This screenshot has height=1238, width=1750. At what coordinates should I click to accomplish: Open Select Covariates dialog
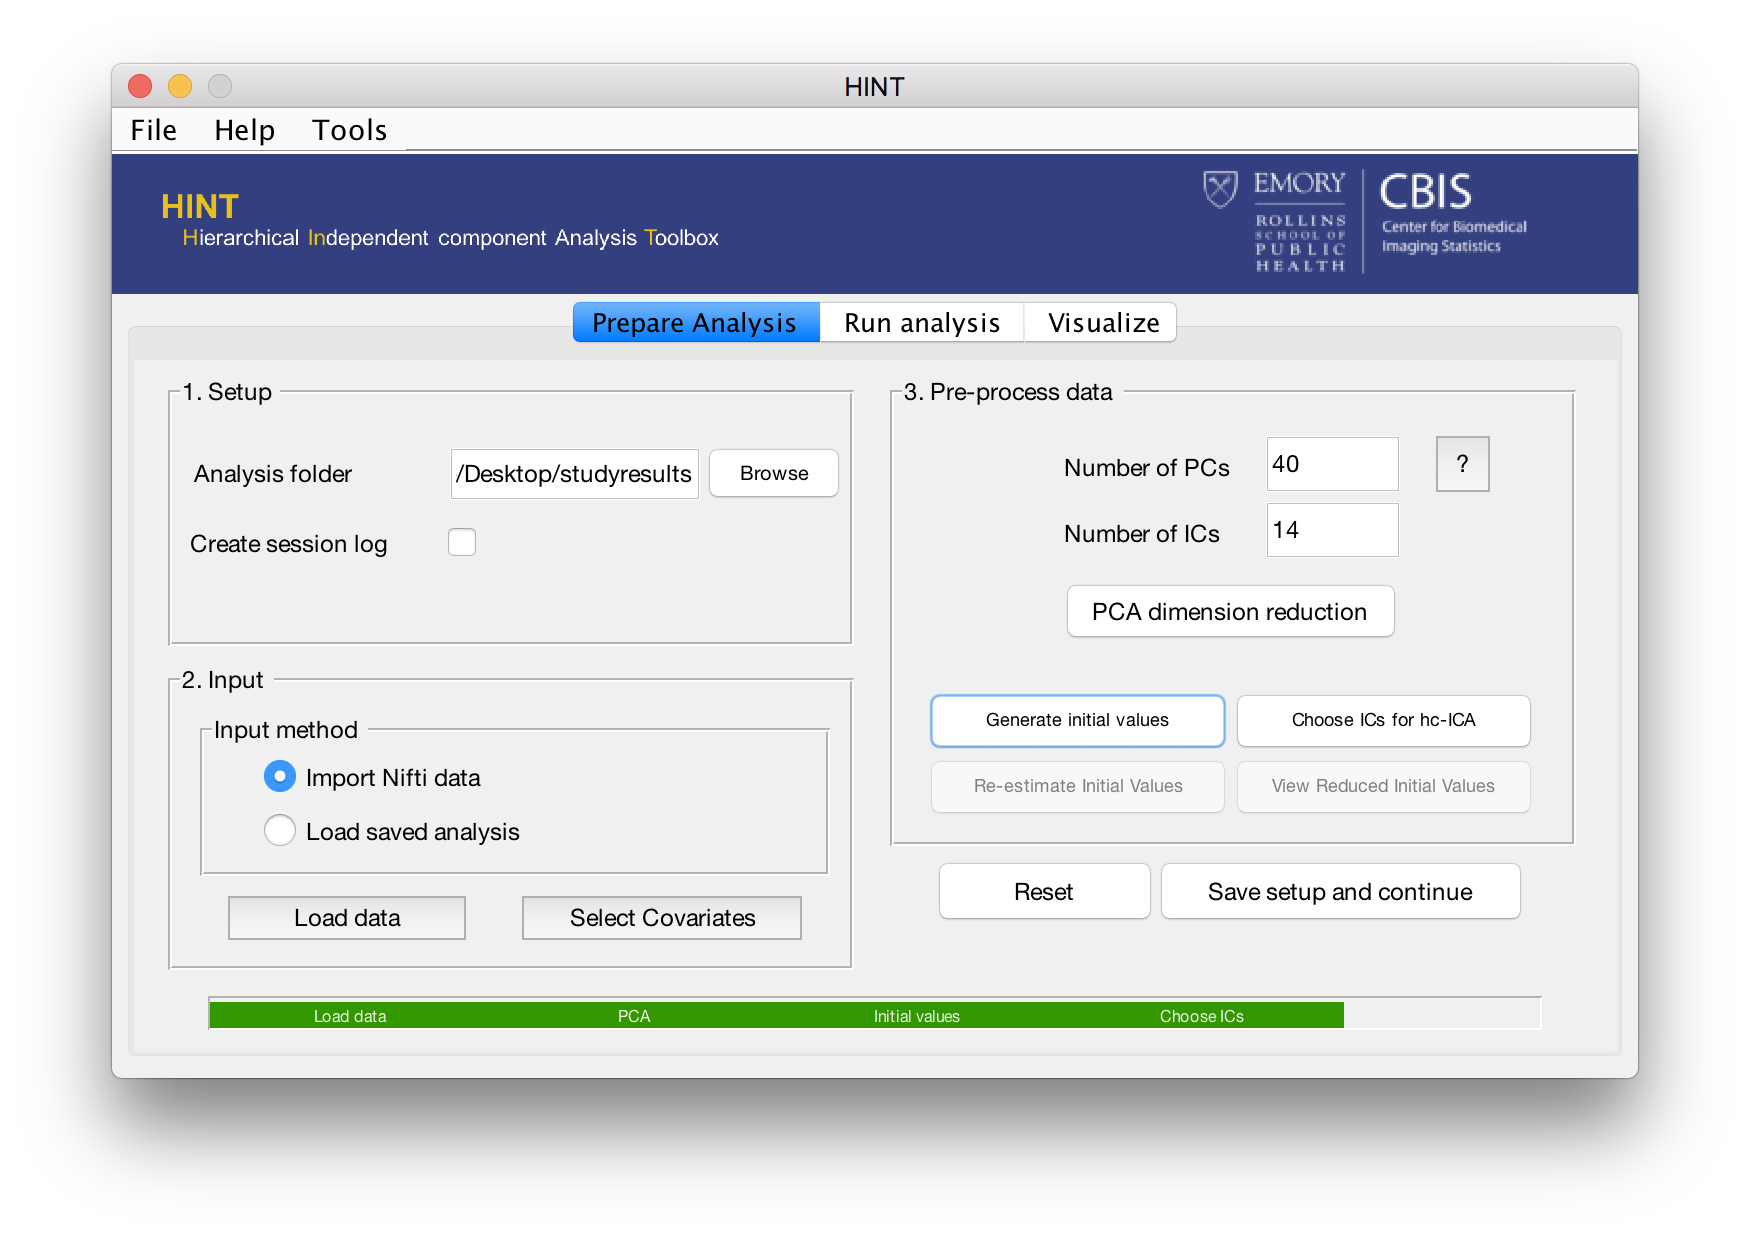662,918
